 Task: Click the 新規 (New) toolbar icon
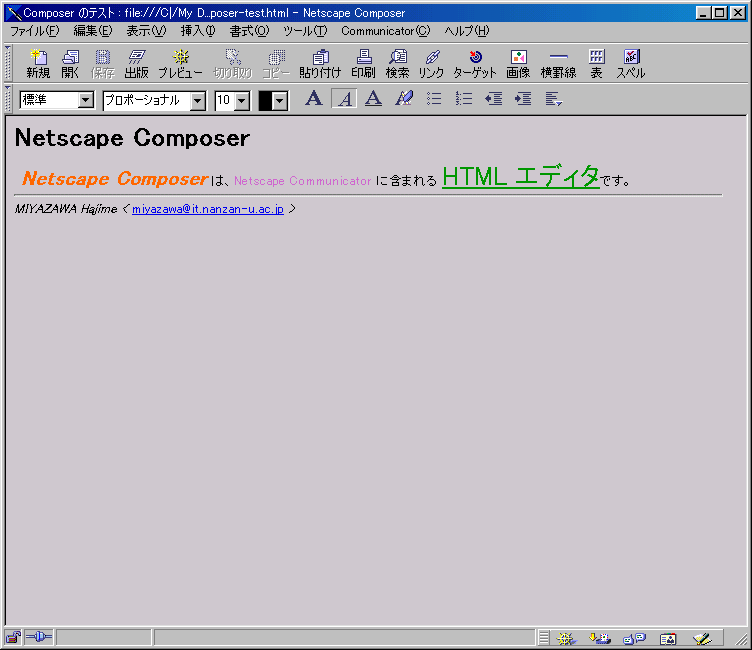point(38,63)
